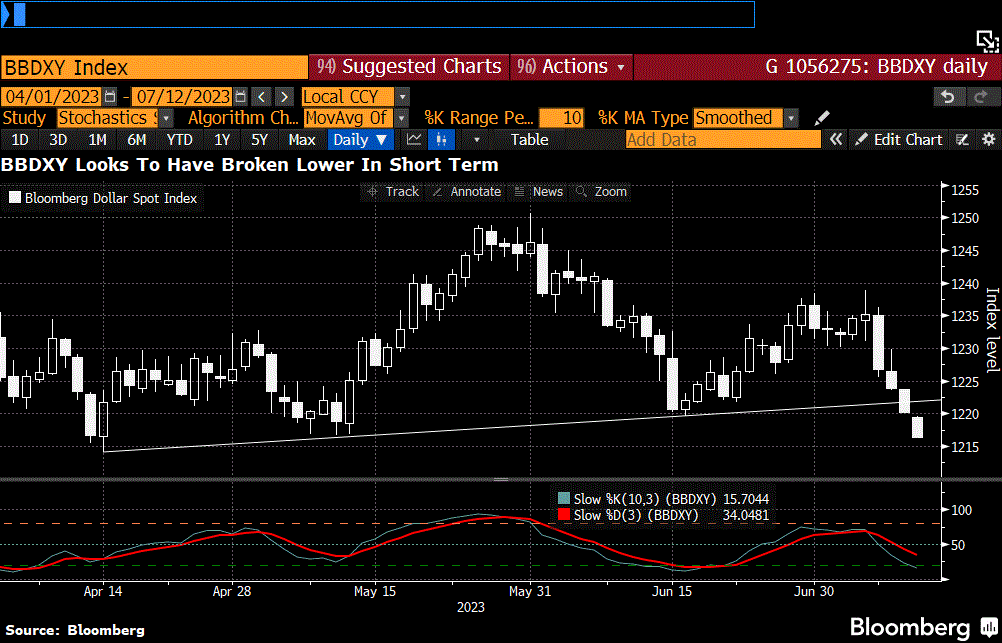Toggle white Bloomberg Dollar Spot Index legend box
This screenshot has width=1002, height=643.
click(x=15, y=198)
